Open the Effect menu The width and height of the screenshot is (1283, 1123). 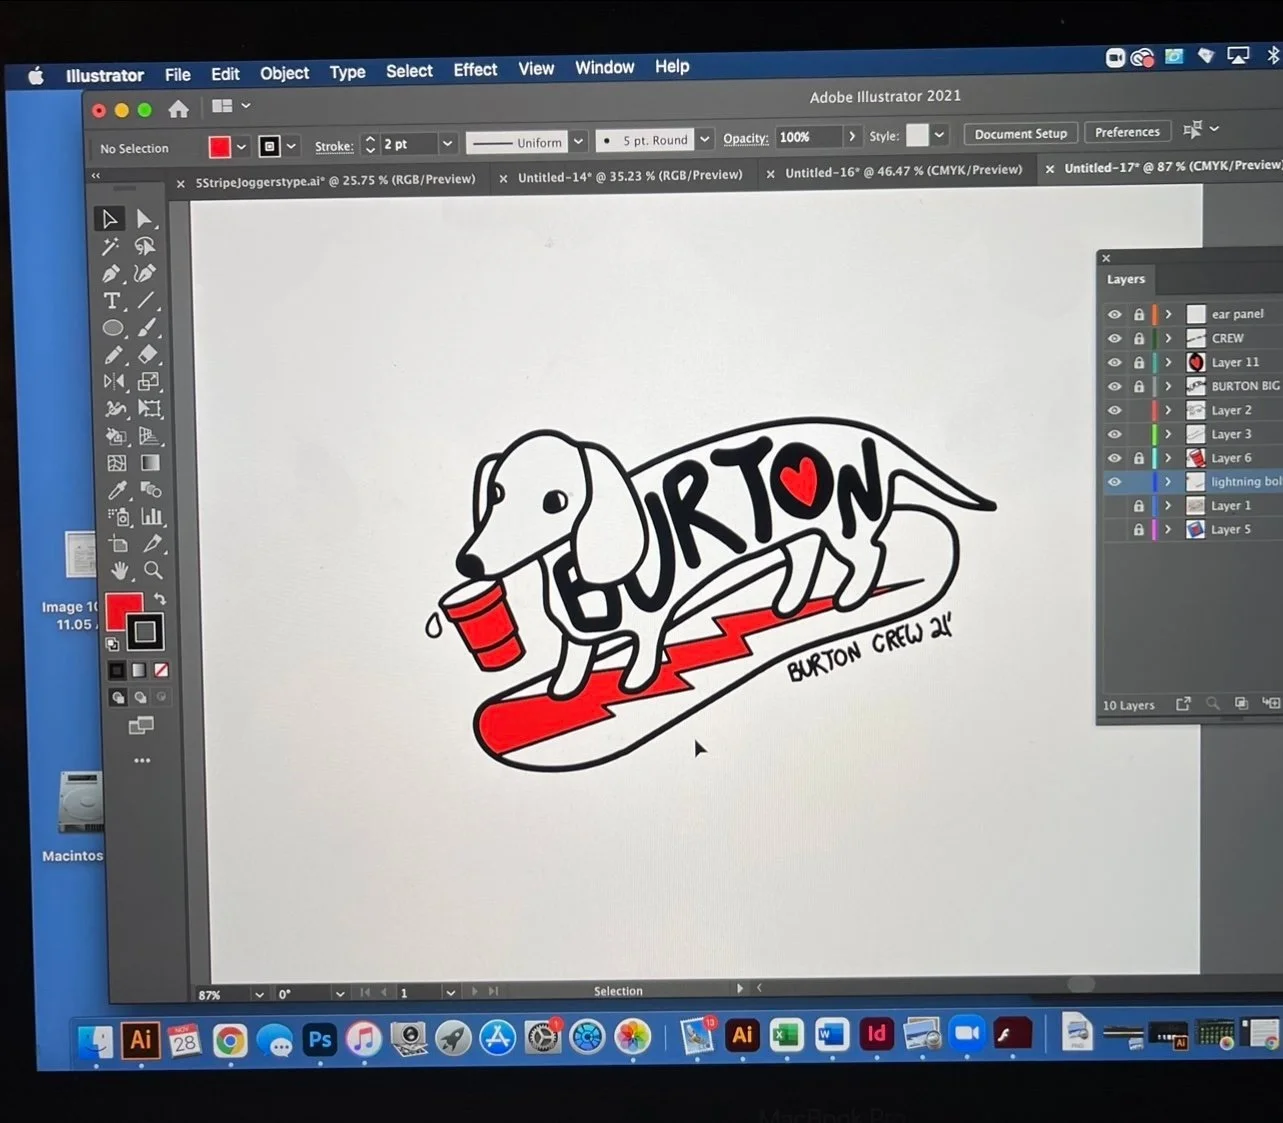pyautogui.click(x=475, y=70)
